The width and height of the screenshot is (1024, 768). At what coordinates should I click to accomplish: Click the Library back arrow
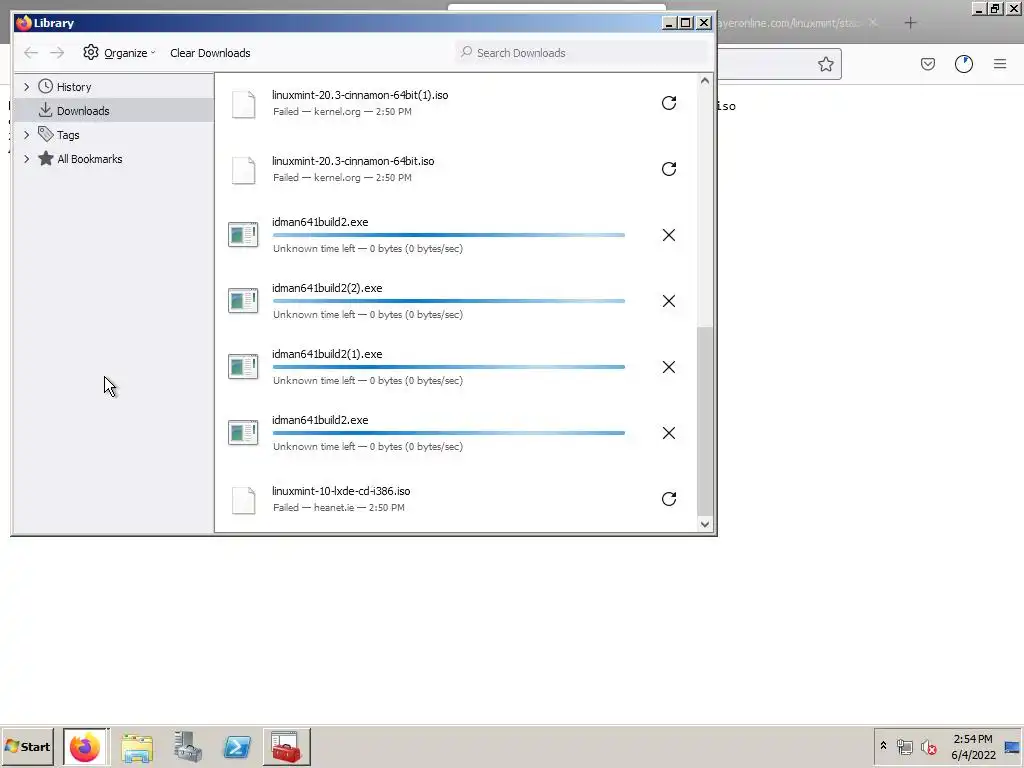(x=31, y=53)
